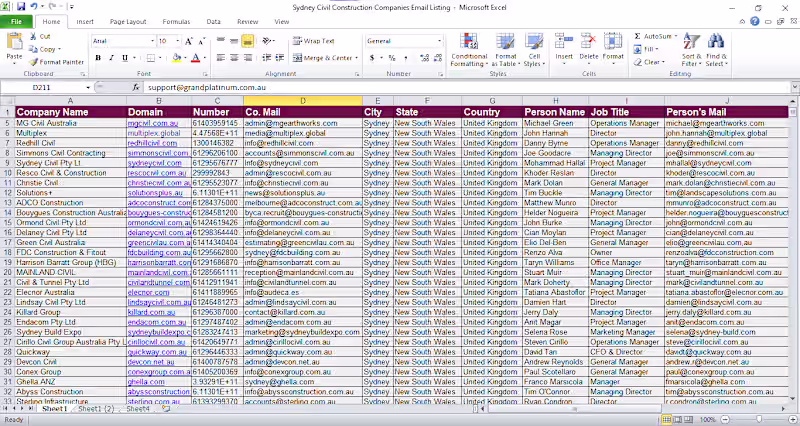Click Increase Indent icon

[280, 58]
